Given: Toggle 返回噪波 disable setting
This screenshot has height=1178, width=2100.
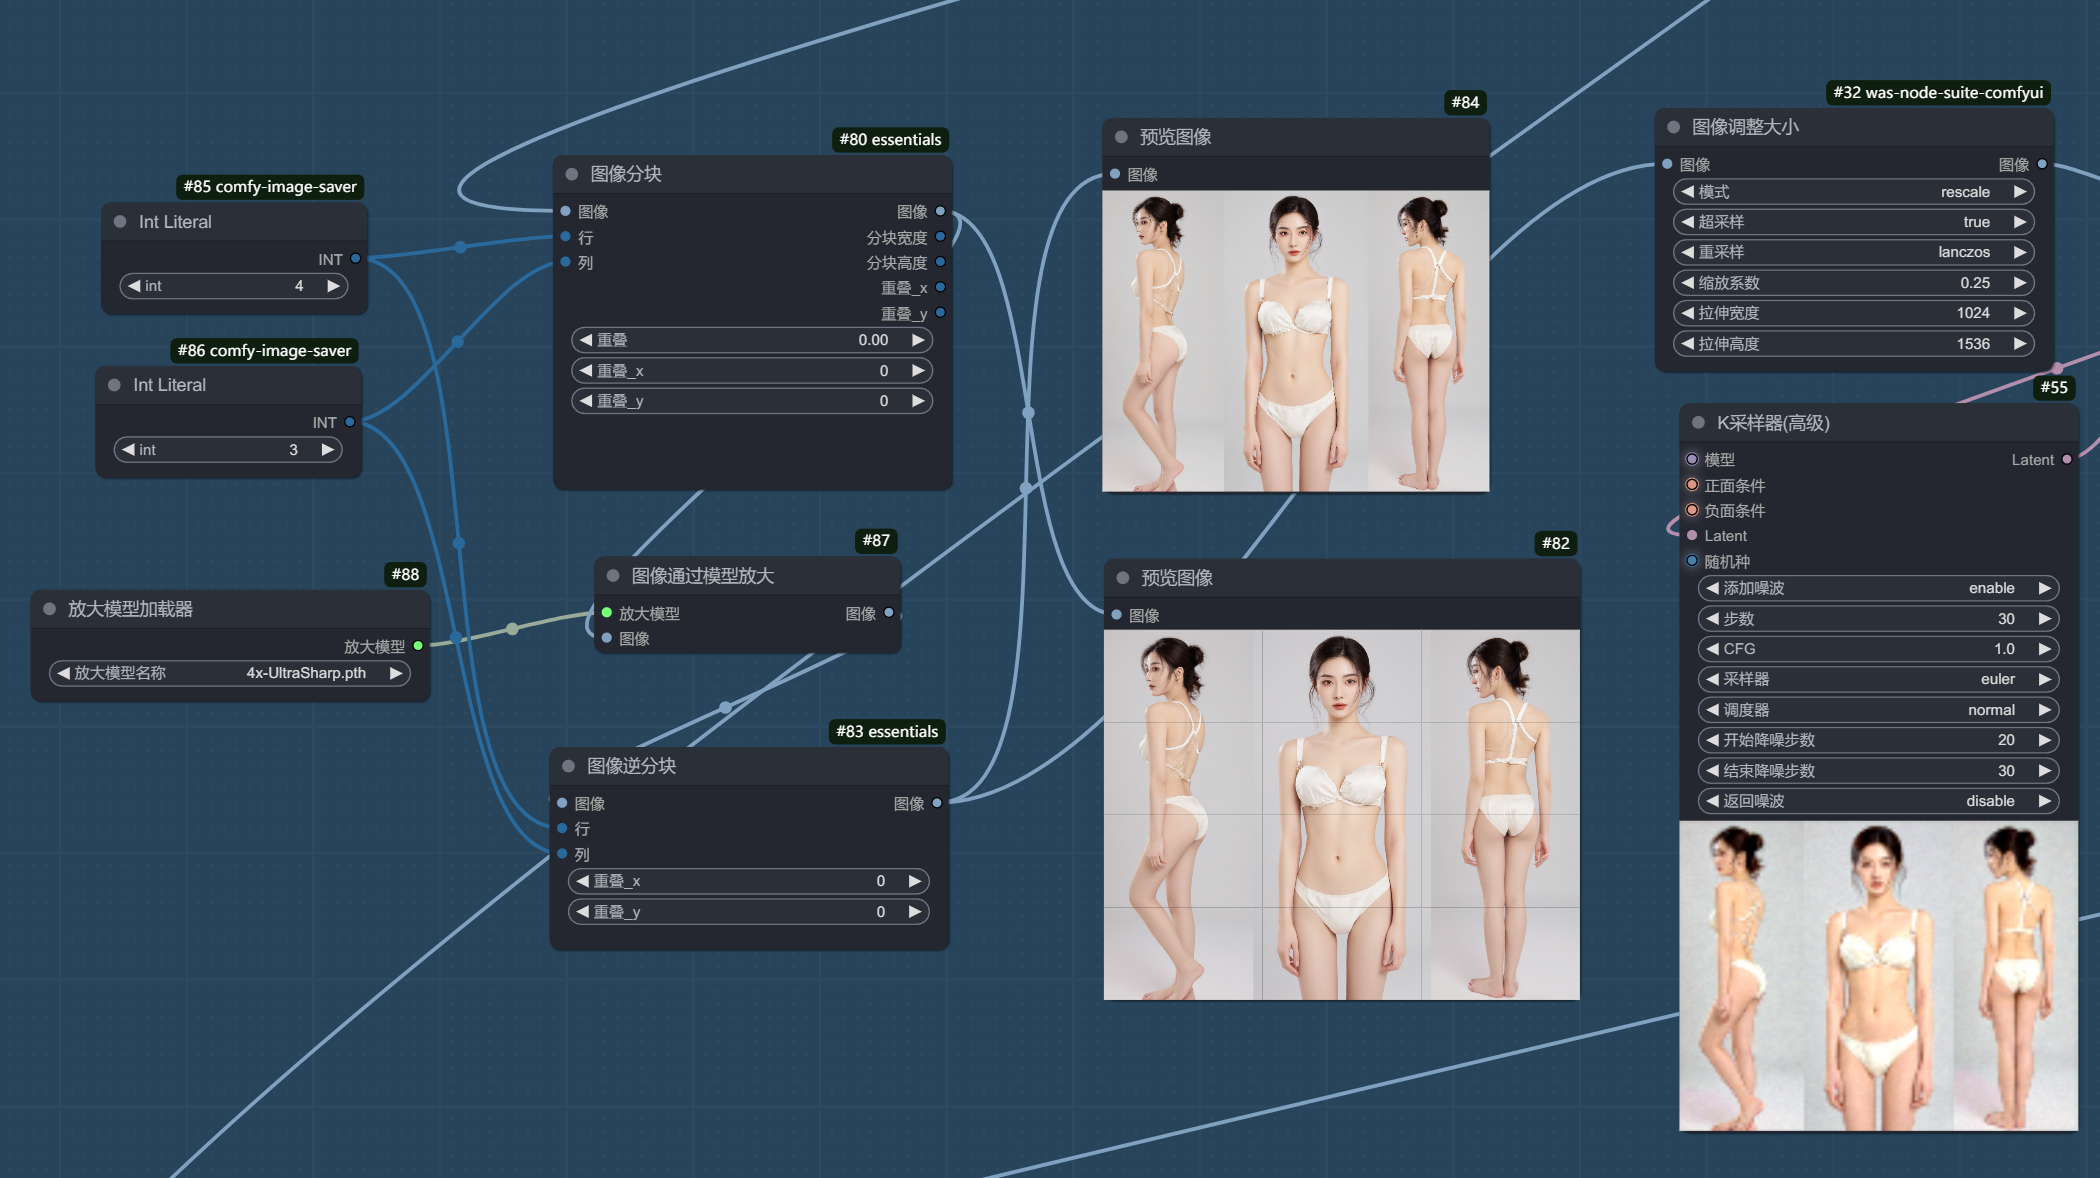Looking at the screenshot, I should (1879, 801).
